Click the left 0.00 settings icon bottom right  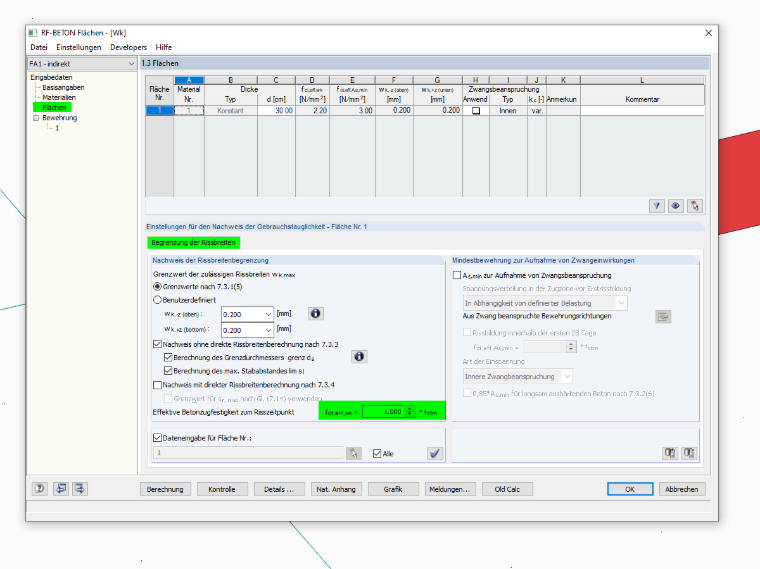coord(670,453)
